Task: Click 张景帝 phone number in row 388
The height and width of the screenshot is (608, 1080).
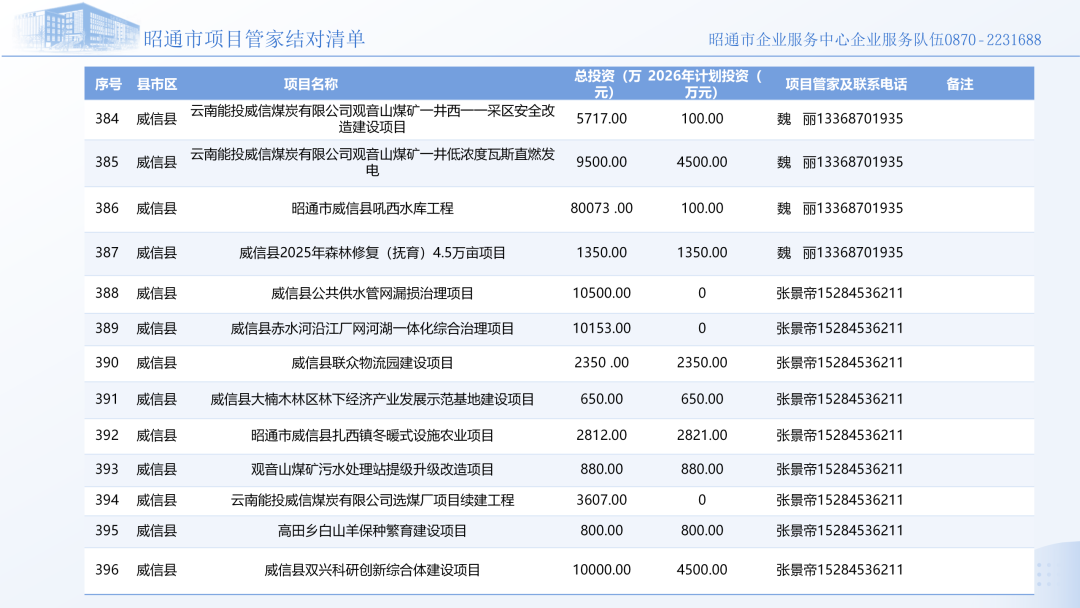Action: click(x=840, y=293)
